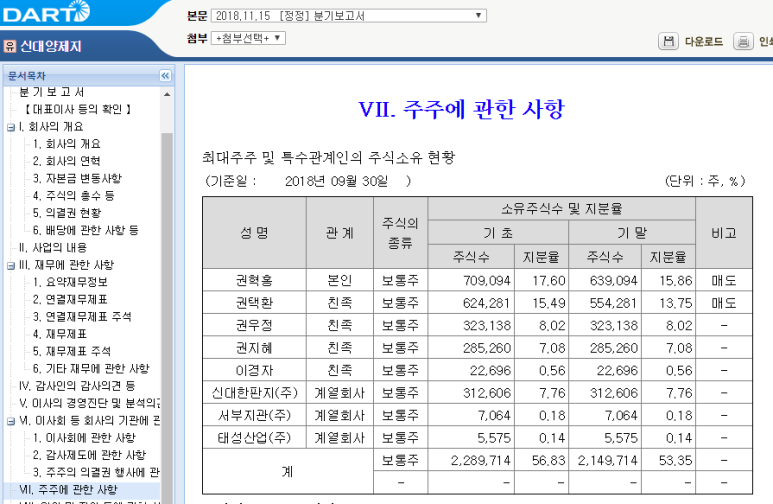773x504 pixels.
Task: Go to II. 사업의 내용 section
Action: click(x=53, y=247)
